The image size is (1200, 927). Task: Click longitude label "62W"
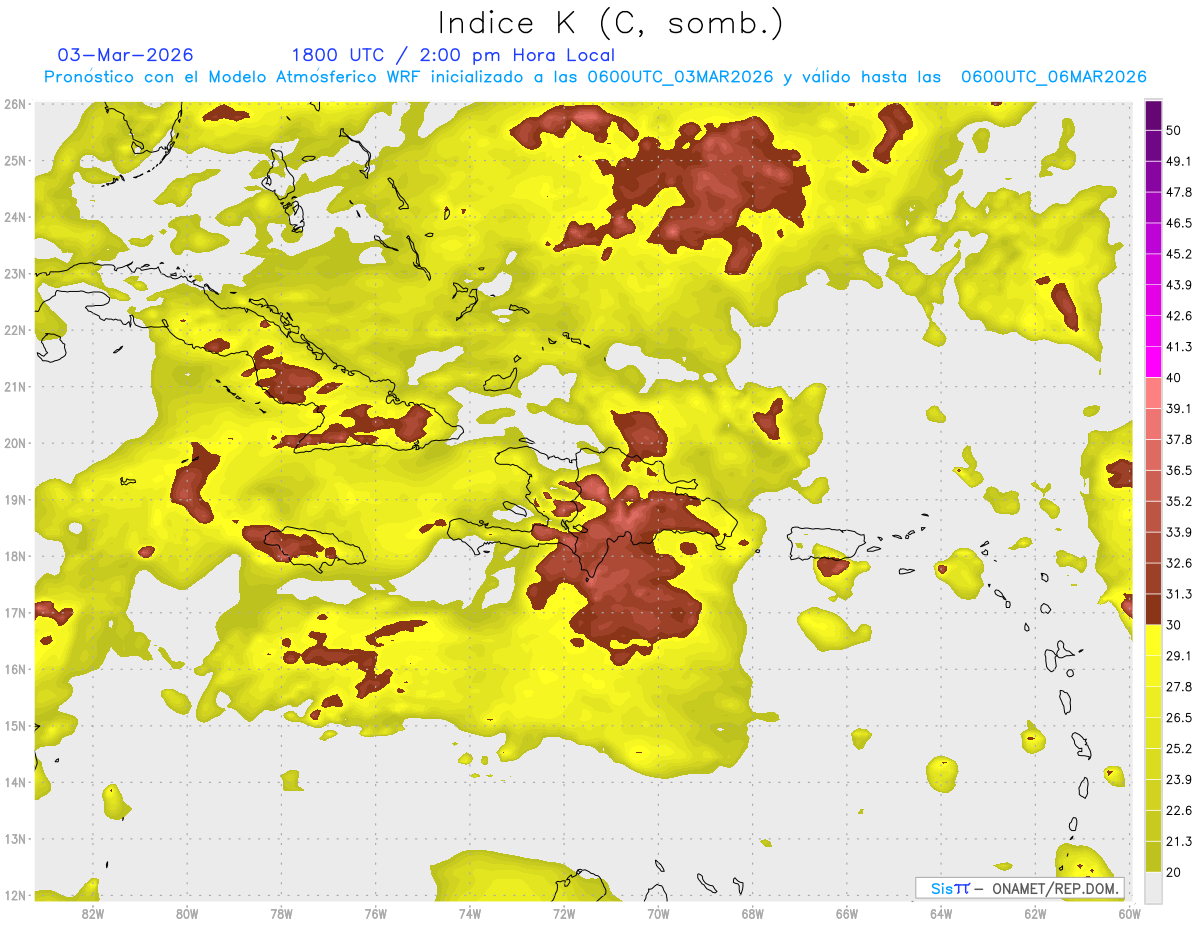coord(1036,913)
